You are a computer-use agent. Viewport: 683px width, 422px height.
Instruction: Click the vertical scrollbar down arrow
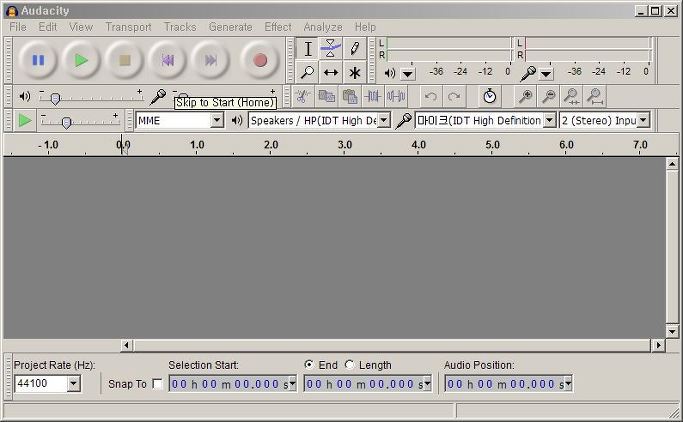672,331
